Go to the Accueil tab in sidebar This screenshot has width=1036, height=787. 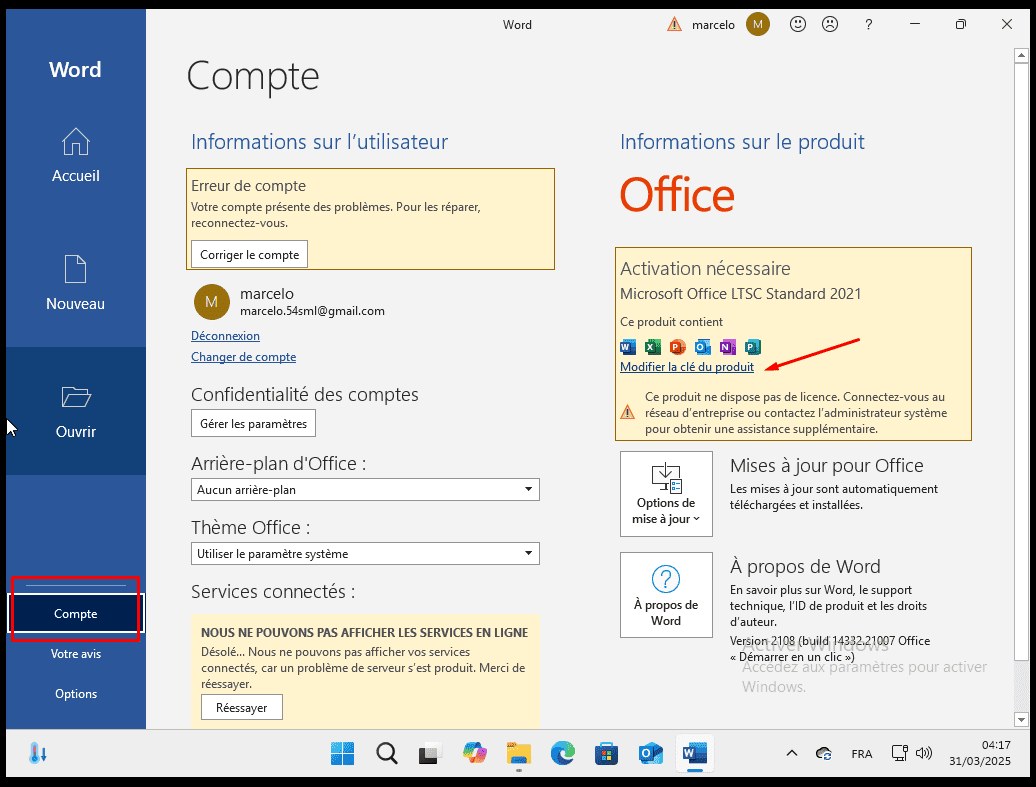76,156
